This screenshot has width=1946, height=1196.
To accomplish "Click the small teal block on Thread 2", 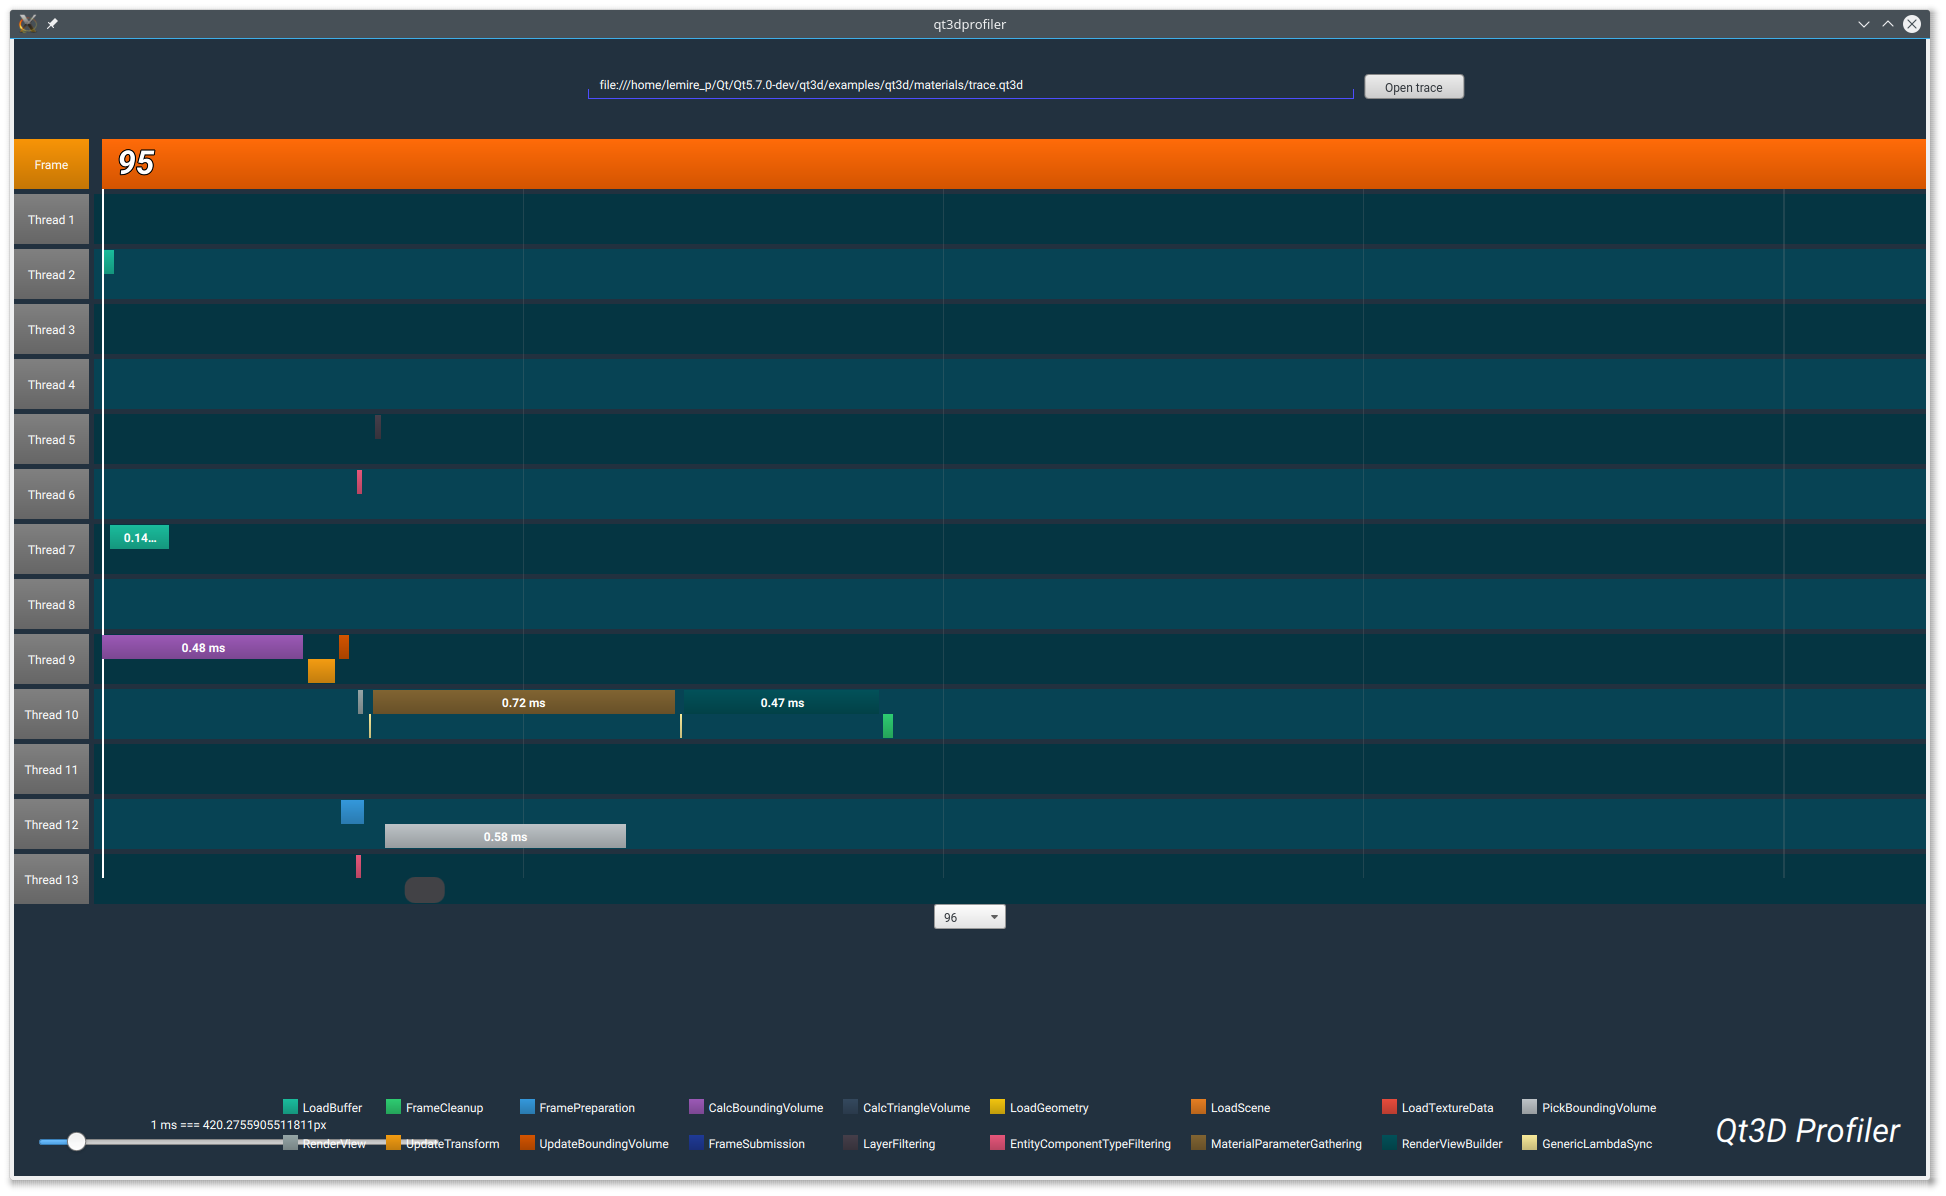I will coord(108,262).
